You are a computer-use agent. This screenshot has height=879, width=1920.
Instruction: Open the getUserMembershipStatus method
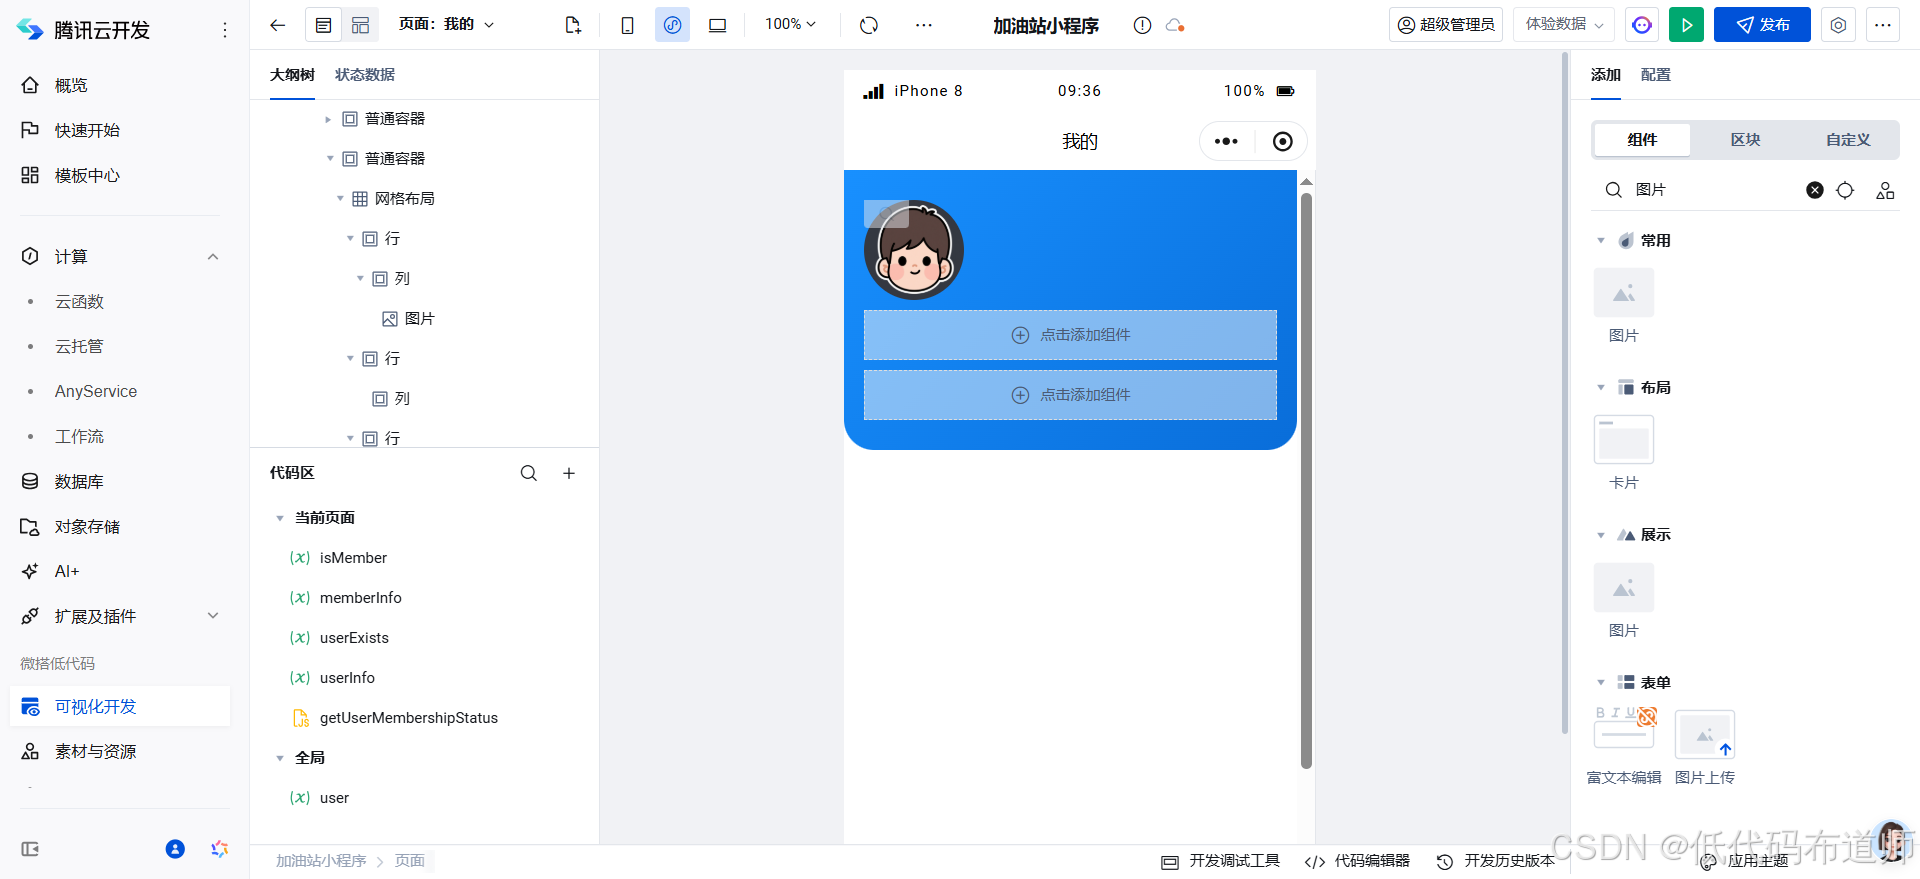(408, 718)
